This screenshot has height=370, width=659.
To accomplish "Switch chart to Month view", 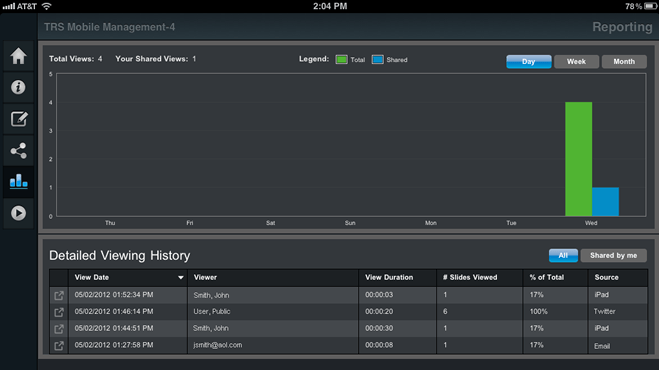I will (624, 61).
